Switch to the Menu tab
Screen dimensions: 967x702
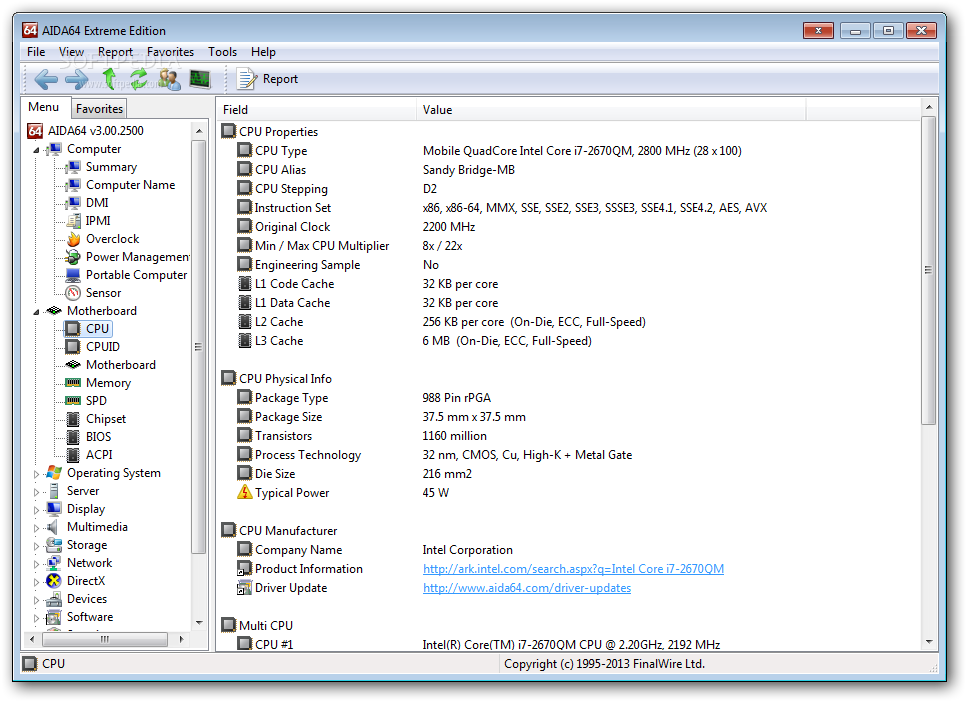coord(44,107)
